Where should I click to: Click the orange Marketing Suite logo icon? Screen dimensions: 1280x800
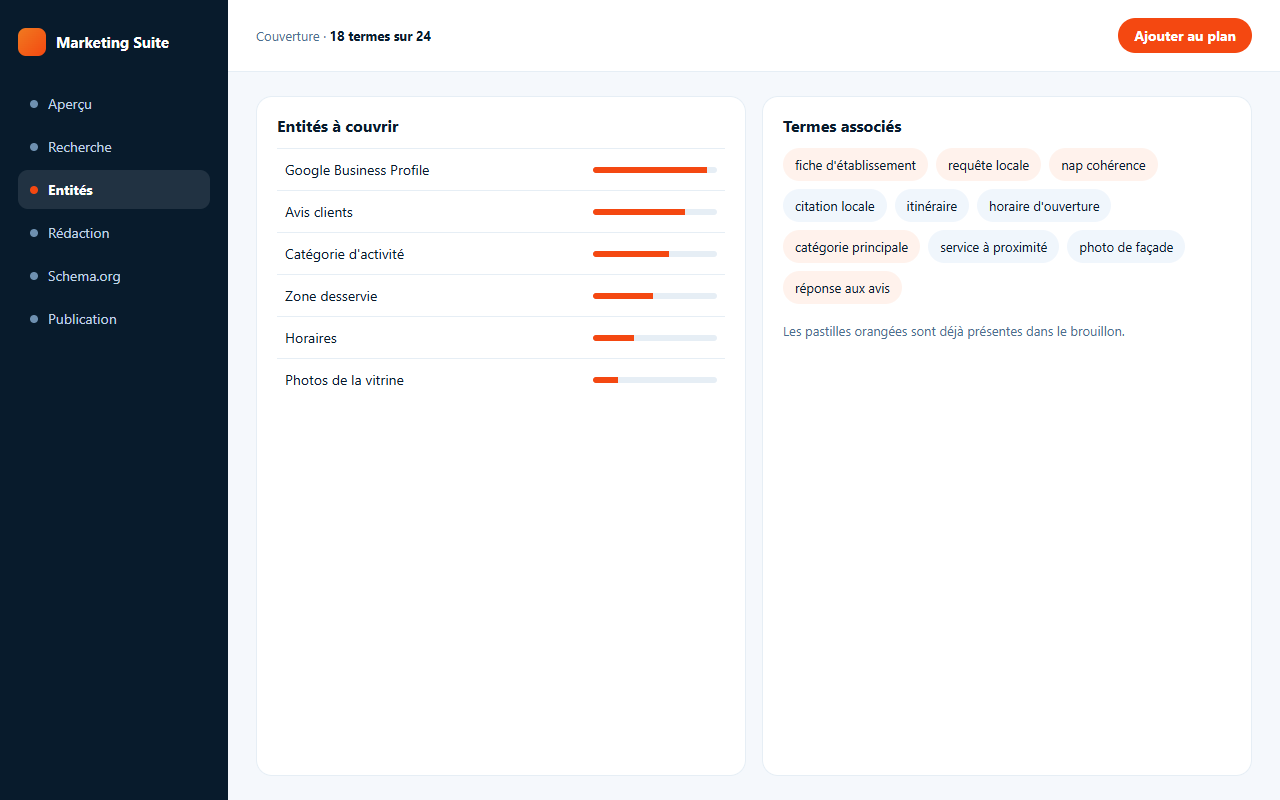tap(32, 42)
